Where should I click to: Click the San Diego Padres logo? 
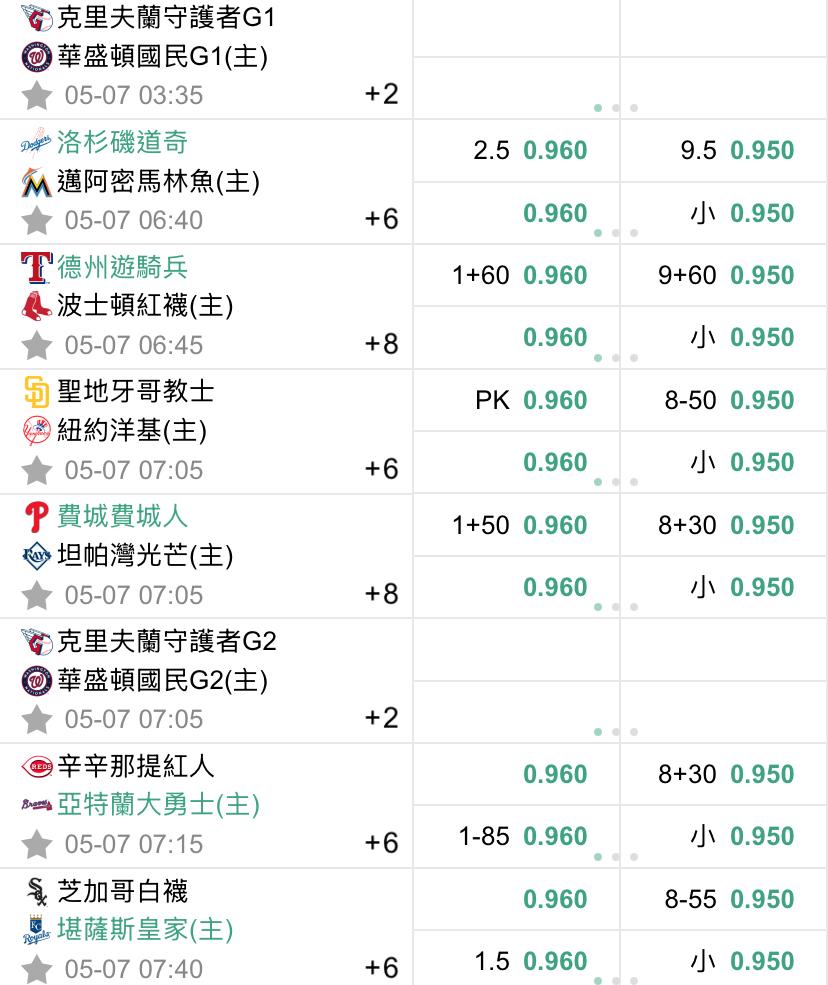(x=36, y=392)
